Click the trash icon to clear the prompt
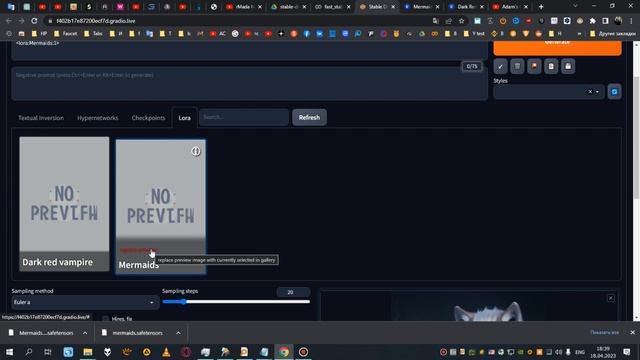The width and height of the screenshot is (640, 360). click(517, 66)
